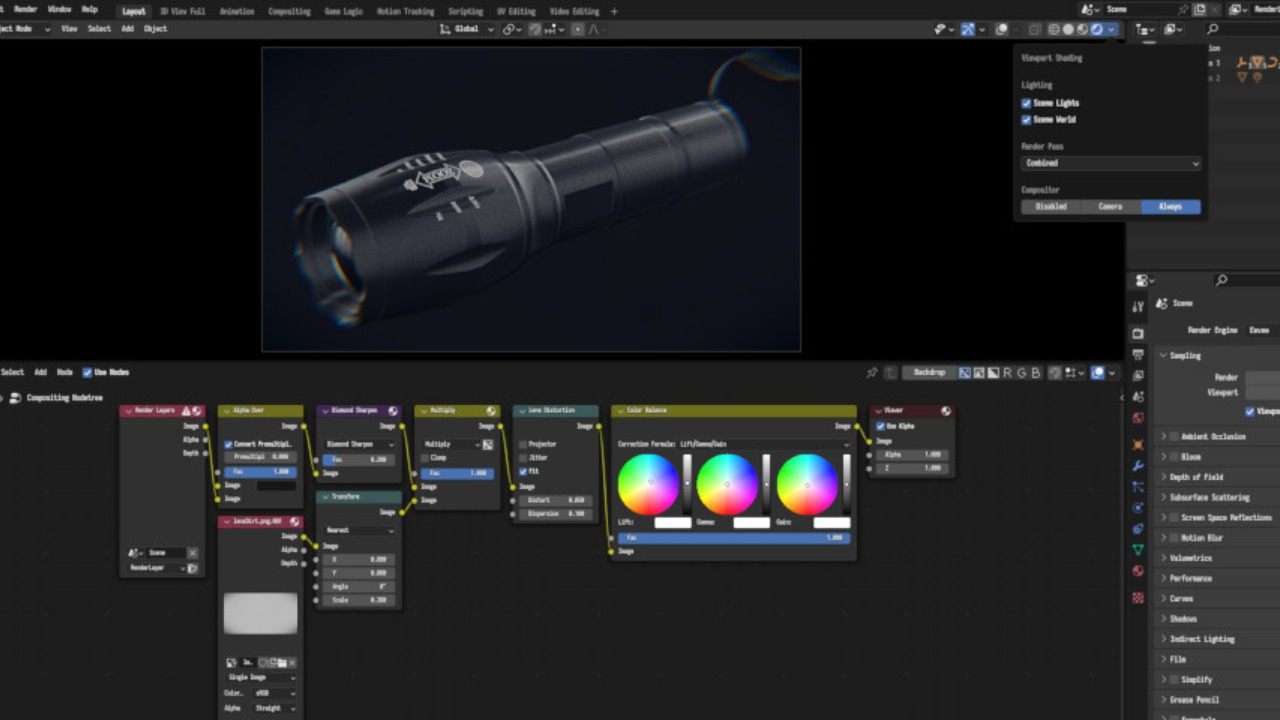This screenshot has width=1280, height=720.
Task: Click the Lift color wheel in Color Balance
Action: coord(648,484)
